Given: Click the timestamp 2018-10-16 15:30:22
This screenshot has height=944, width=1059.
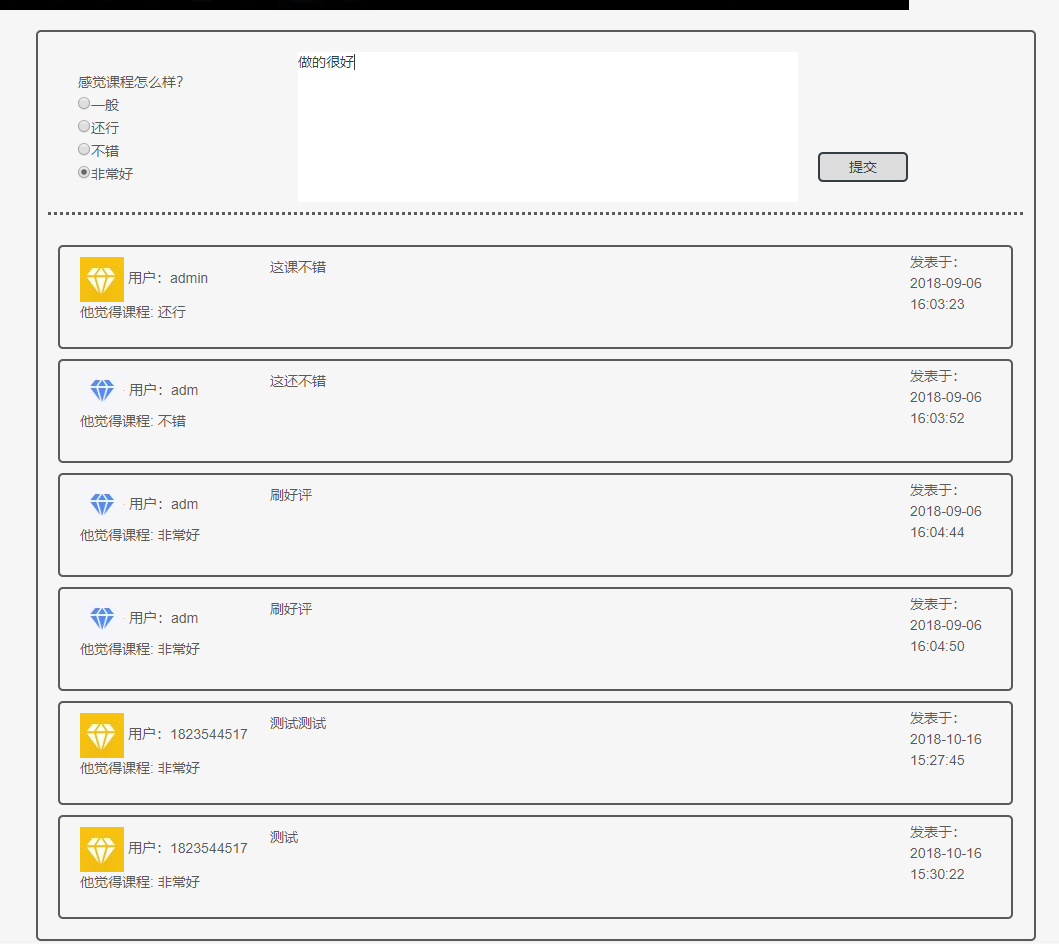Looking at the screenshot, I should [x=945, y=864].
